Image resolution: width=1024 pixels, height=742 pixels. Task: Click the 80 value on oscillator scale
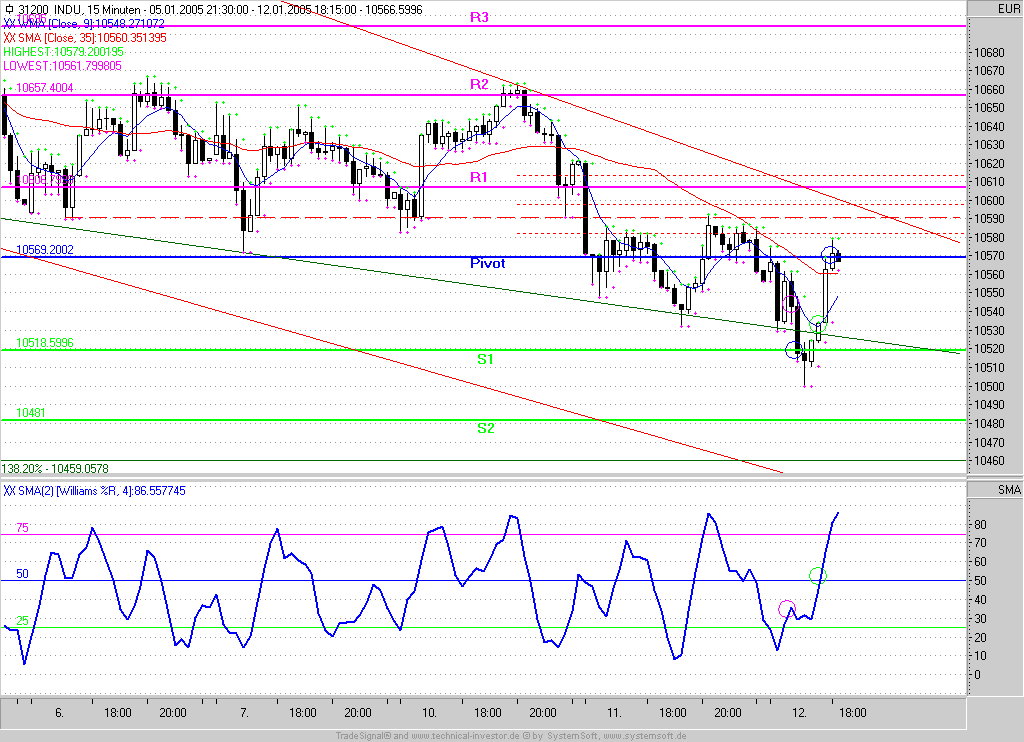tap(980, 524)
